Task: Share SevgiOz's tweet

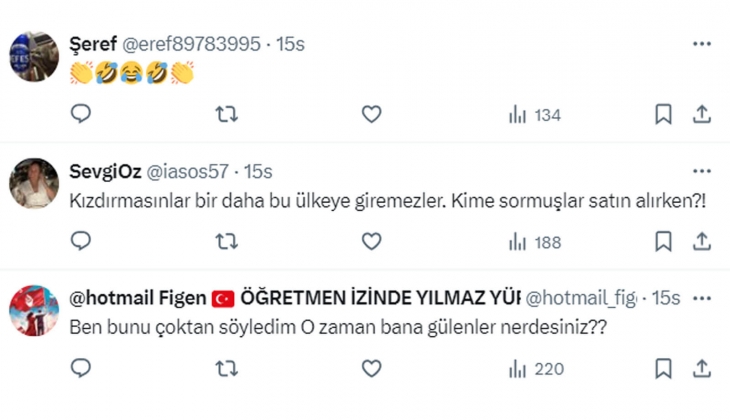Action: 702,241
